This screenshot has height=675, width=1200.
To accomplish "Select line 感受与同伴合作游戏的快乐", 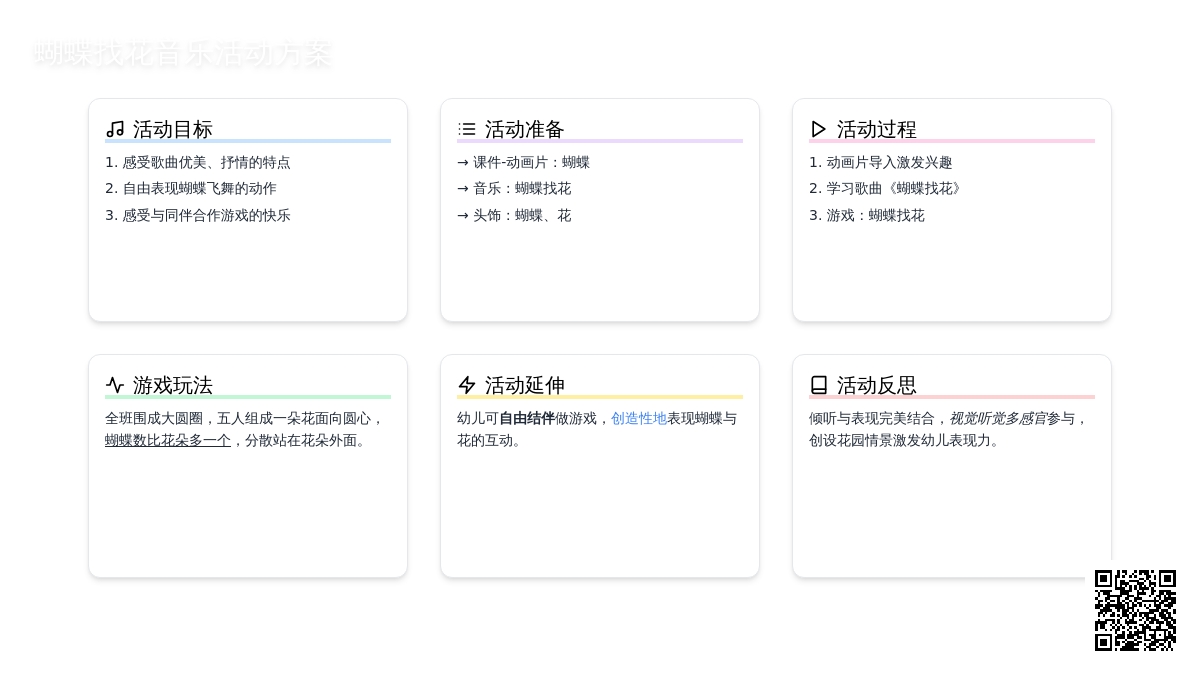I will [x=198, y=215].
